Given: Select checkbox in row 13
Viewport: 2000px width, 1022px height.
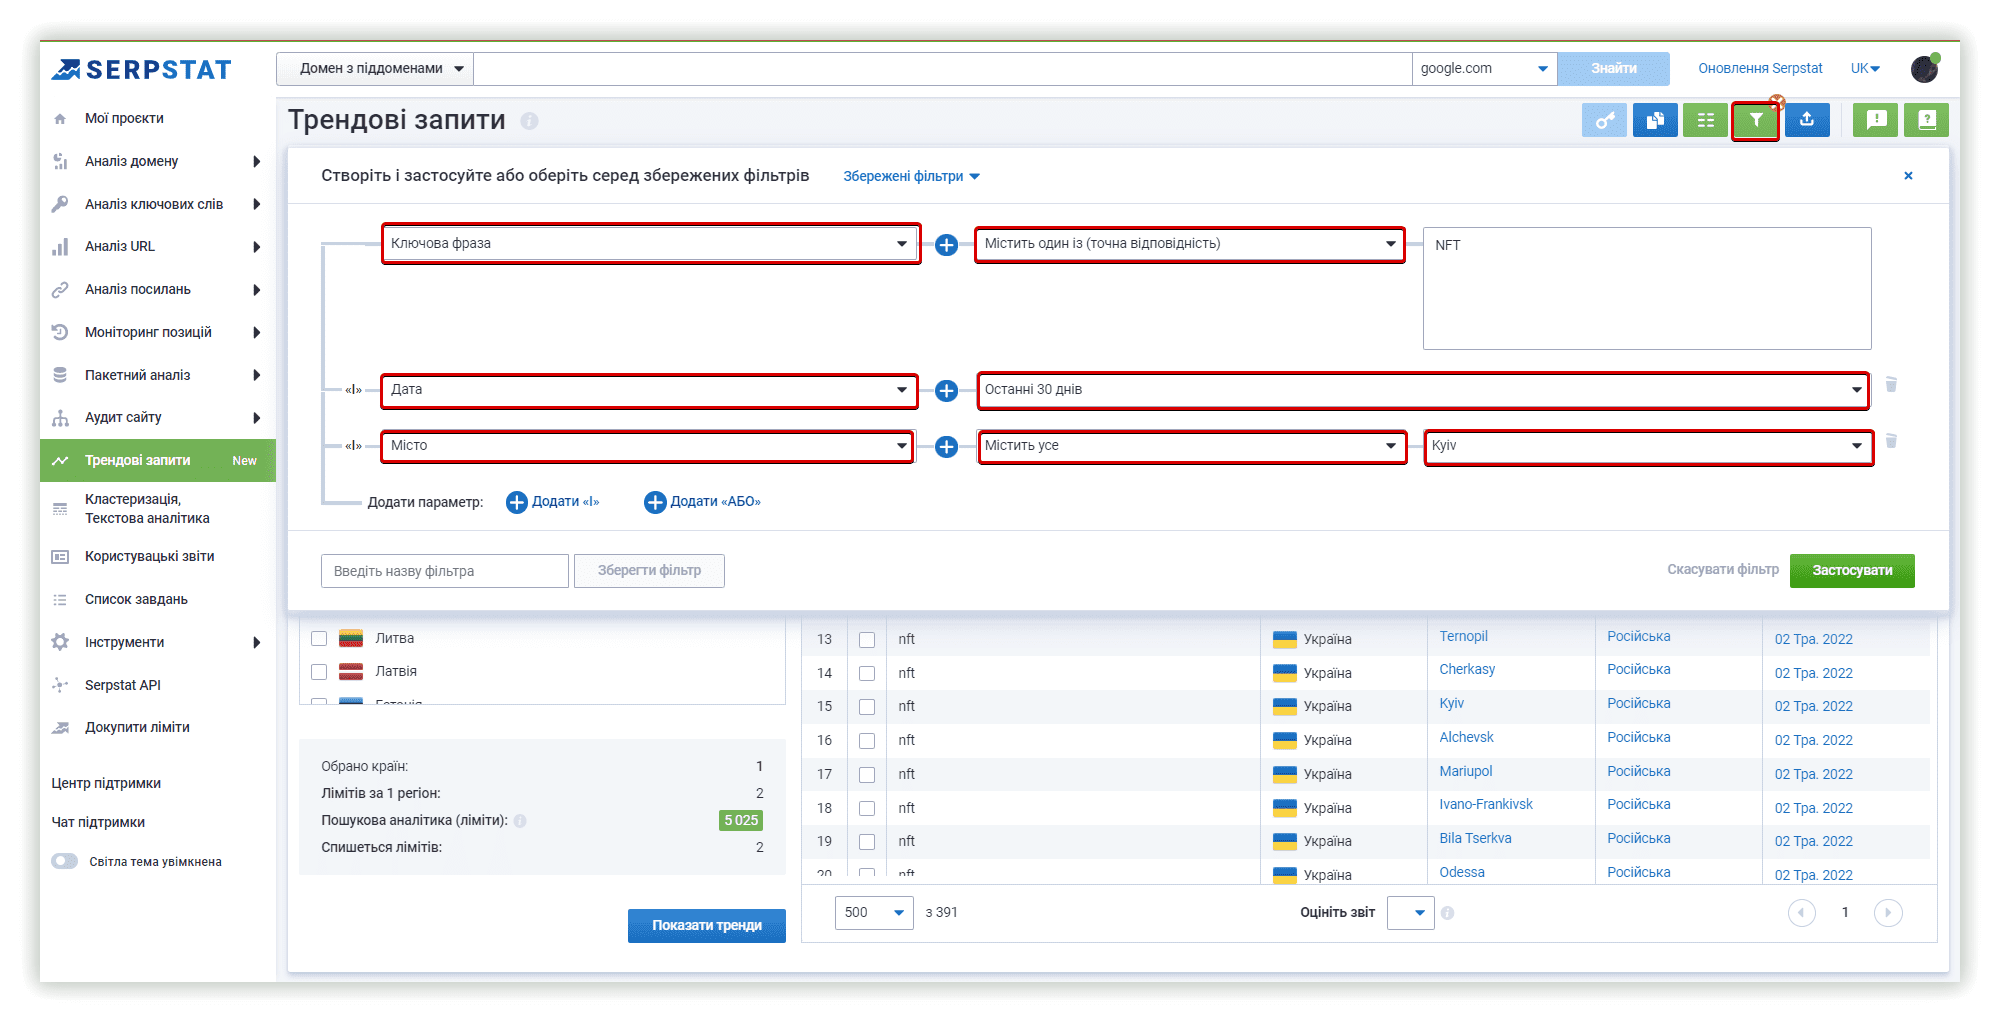Looking at the screenshot, I should [x=867, y=640].
